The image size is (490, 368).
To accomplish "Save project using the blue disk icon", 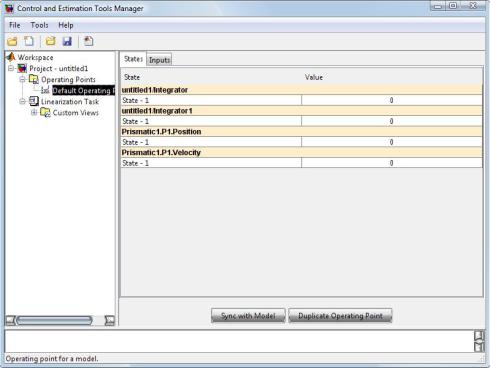I will pos(67,41).
